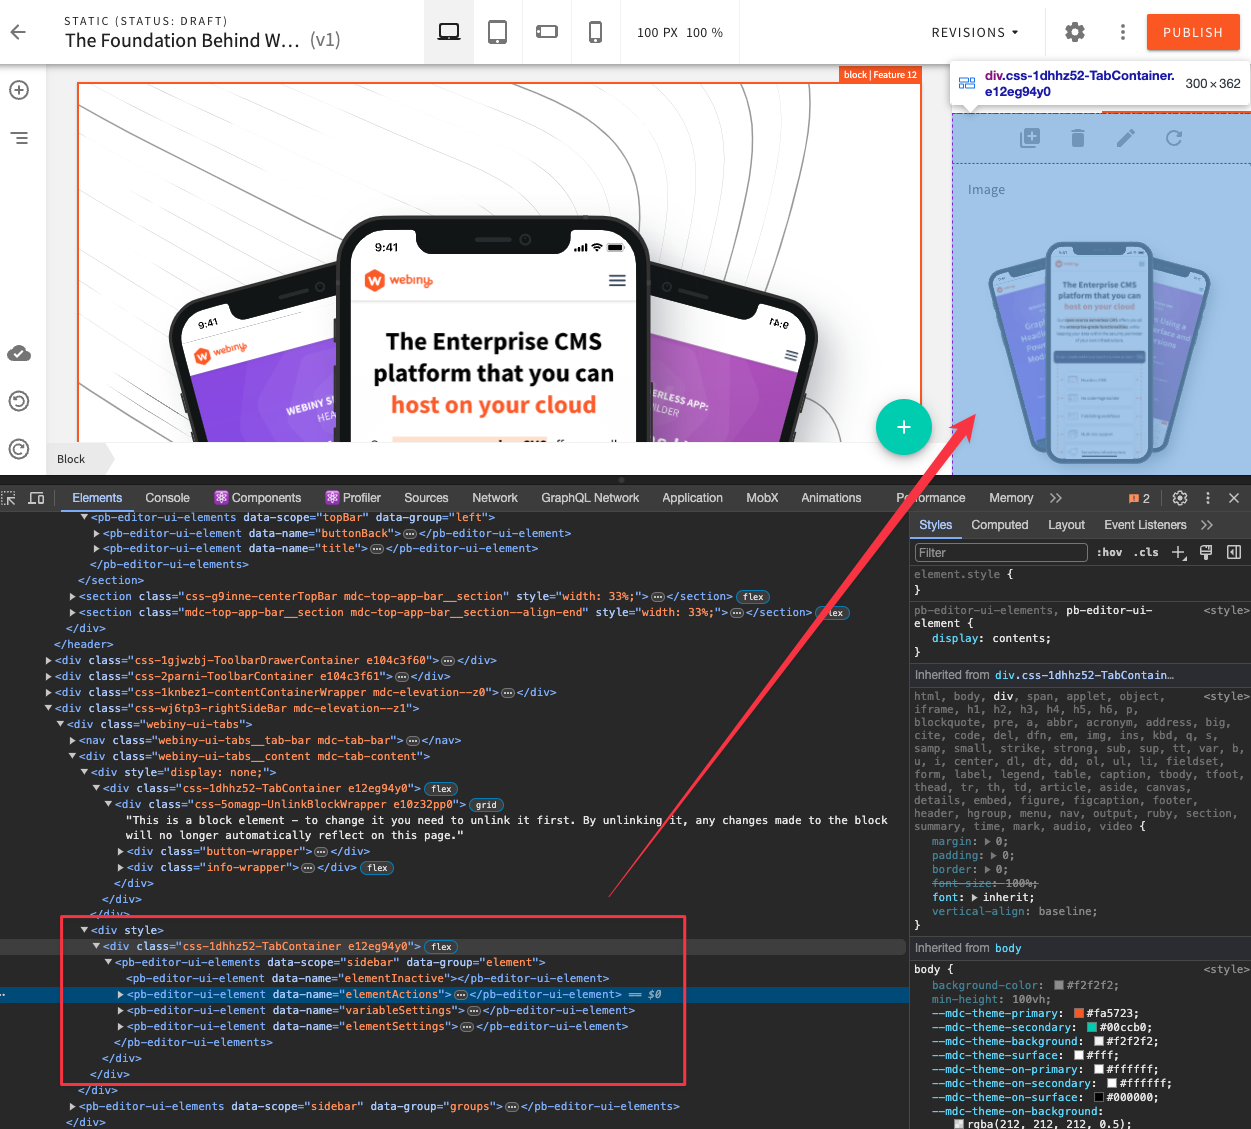Delete the selected Image element with the trash icon
1251x1129 pixels.
(1077, 138)
